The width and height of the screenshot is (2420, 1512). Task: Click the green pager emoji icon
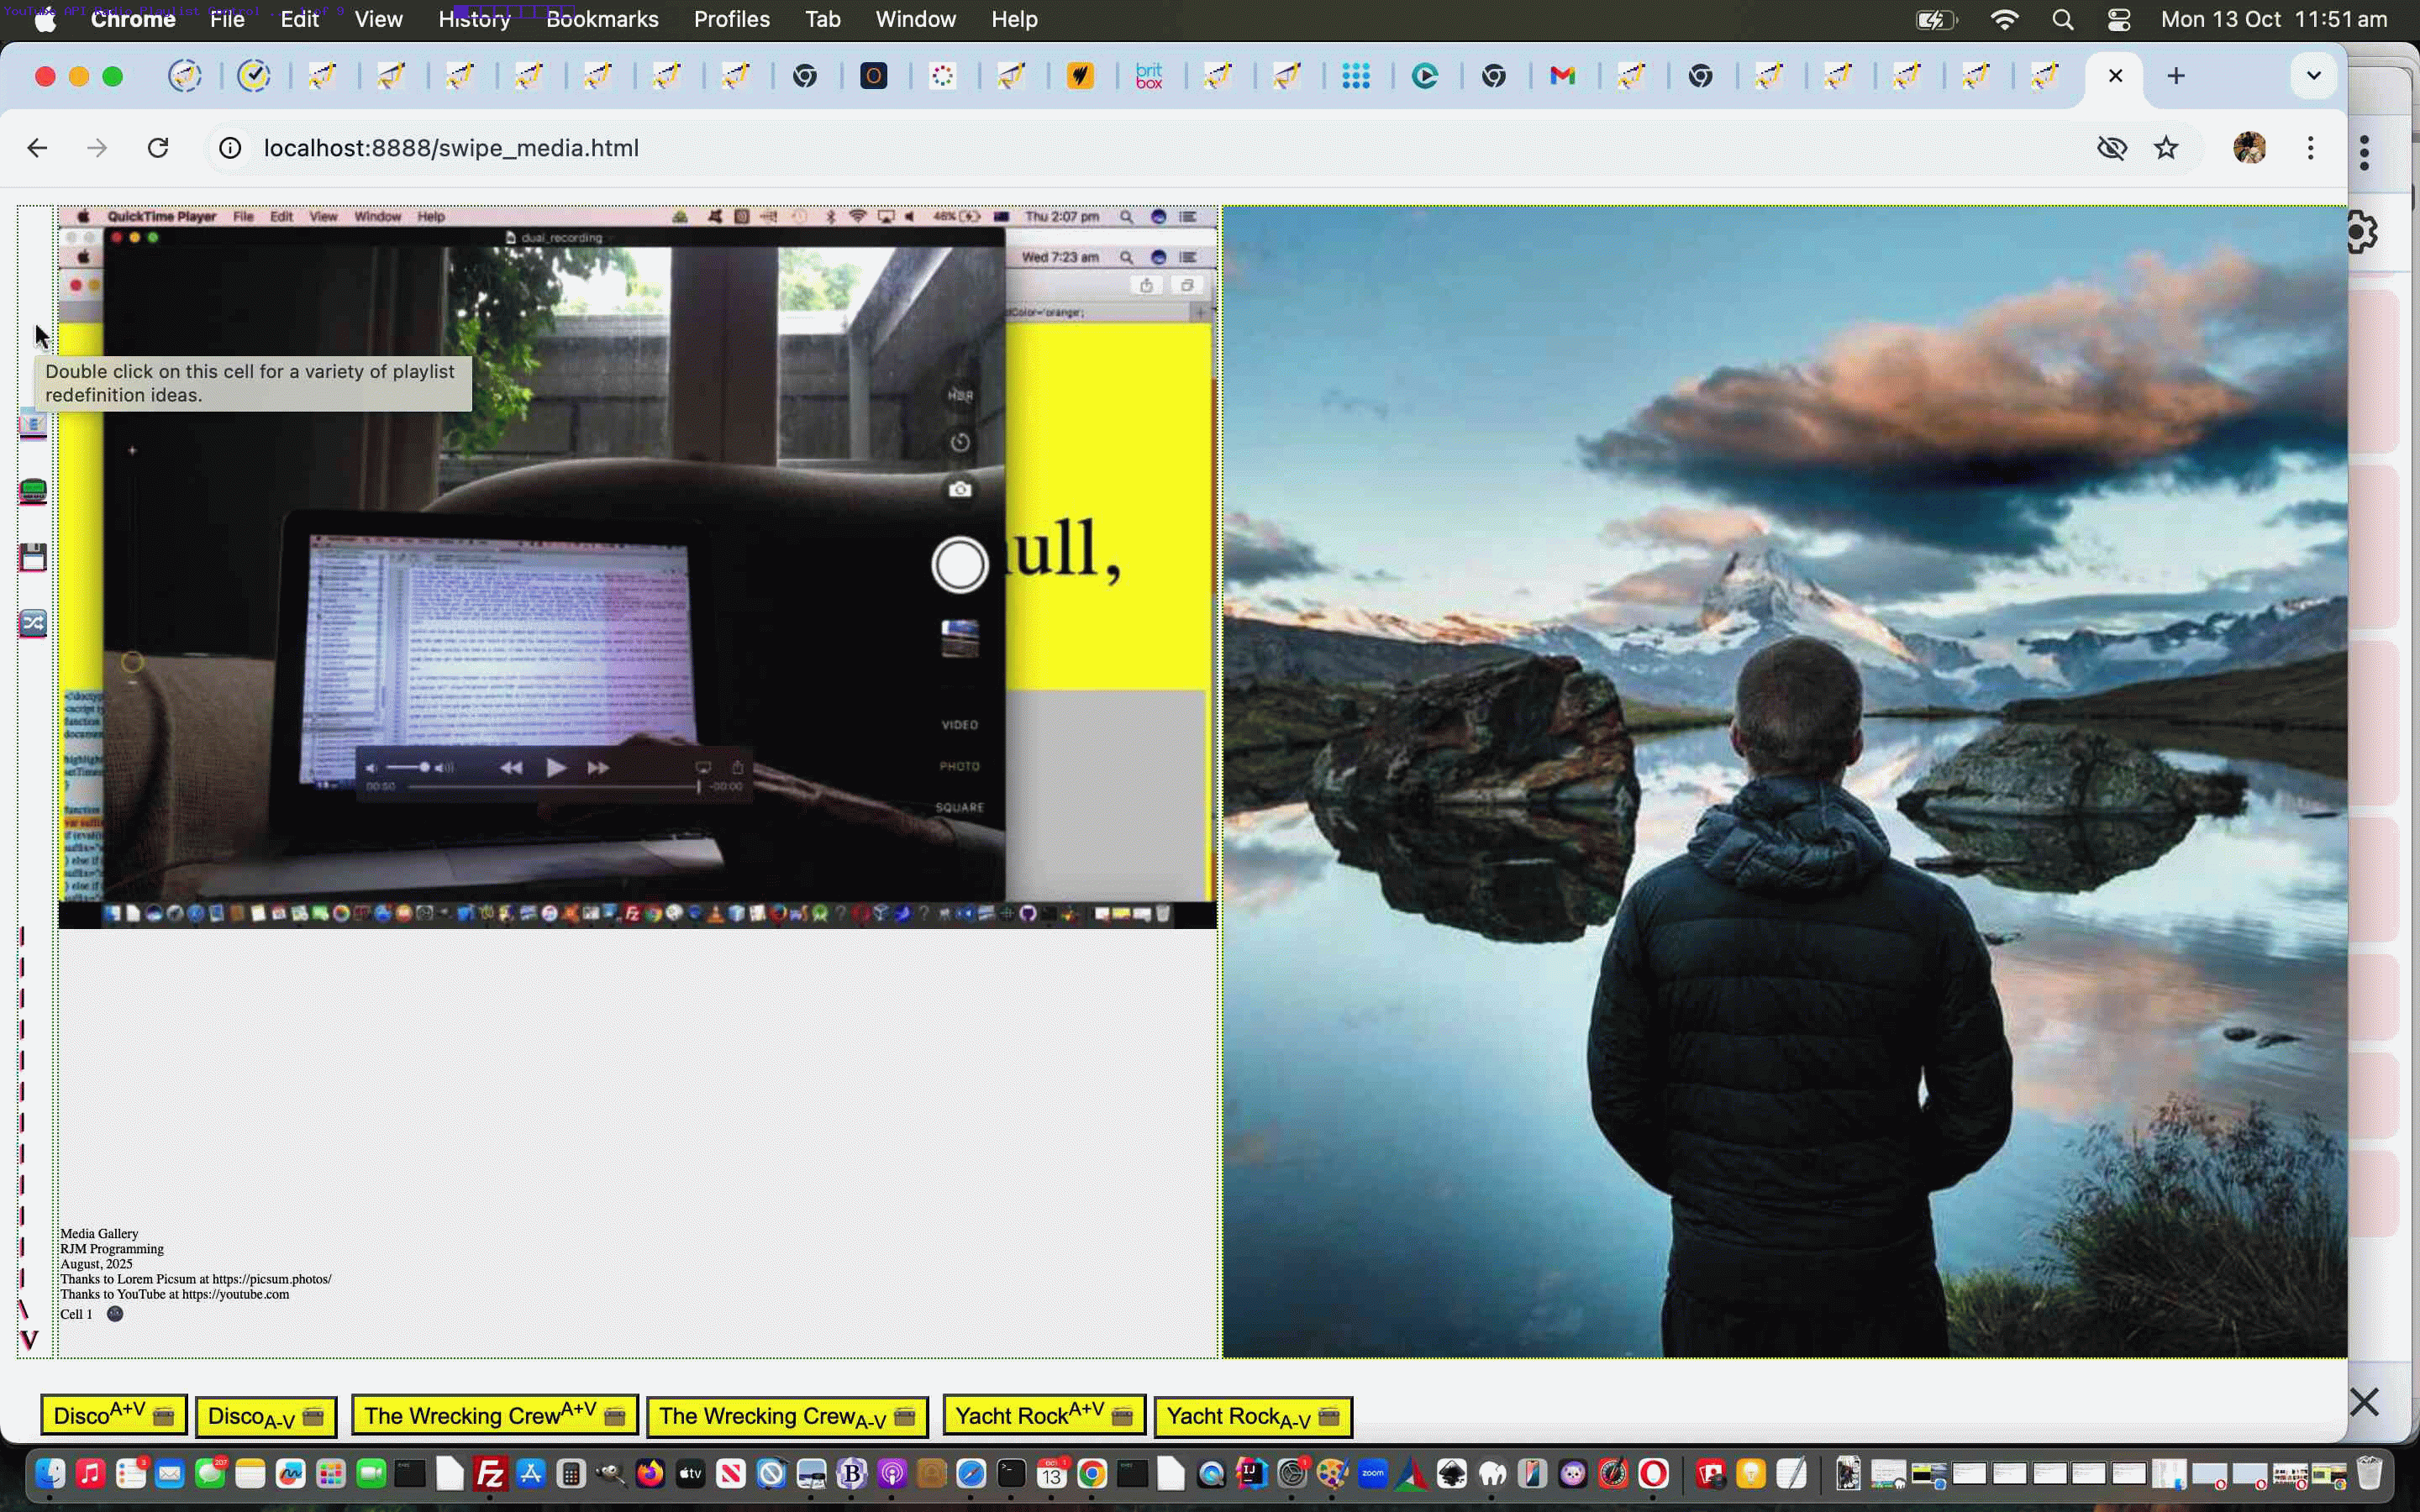pyautogui.click(x=33, y=491)
